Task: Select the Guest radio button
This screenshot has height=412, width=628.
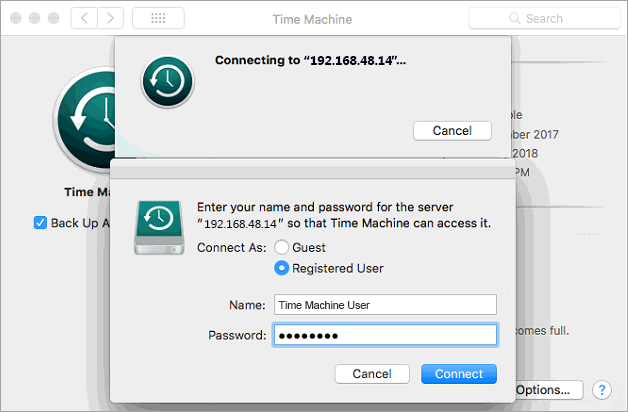Action: click(282, 247)
